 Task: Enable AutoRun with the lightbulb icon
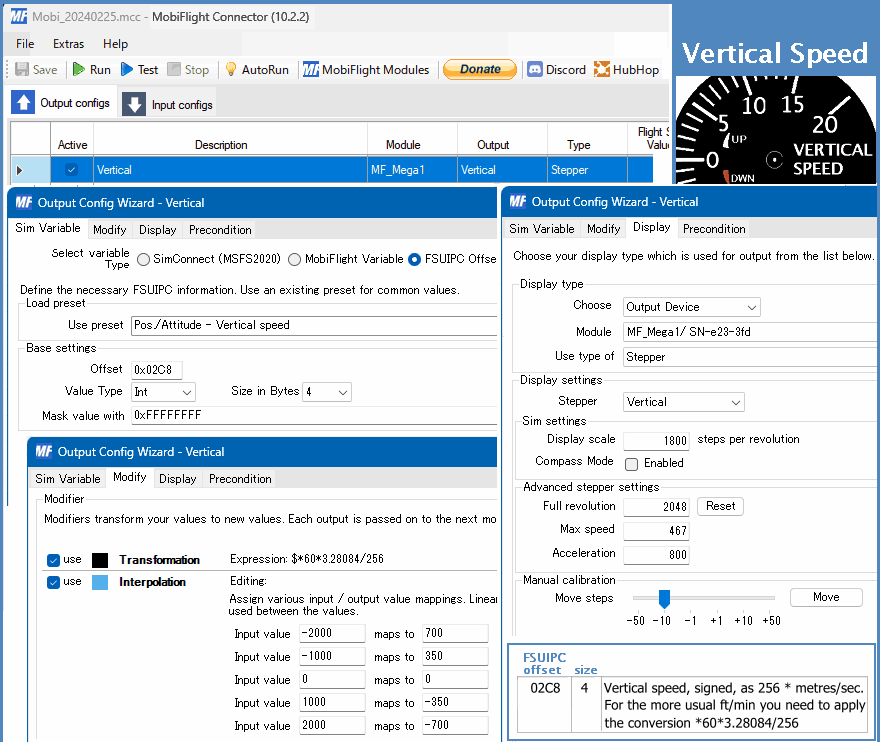click(x=255, y=70)
